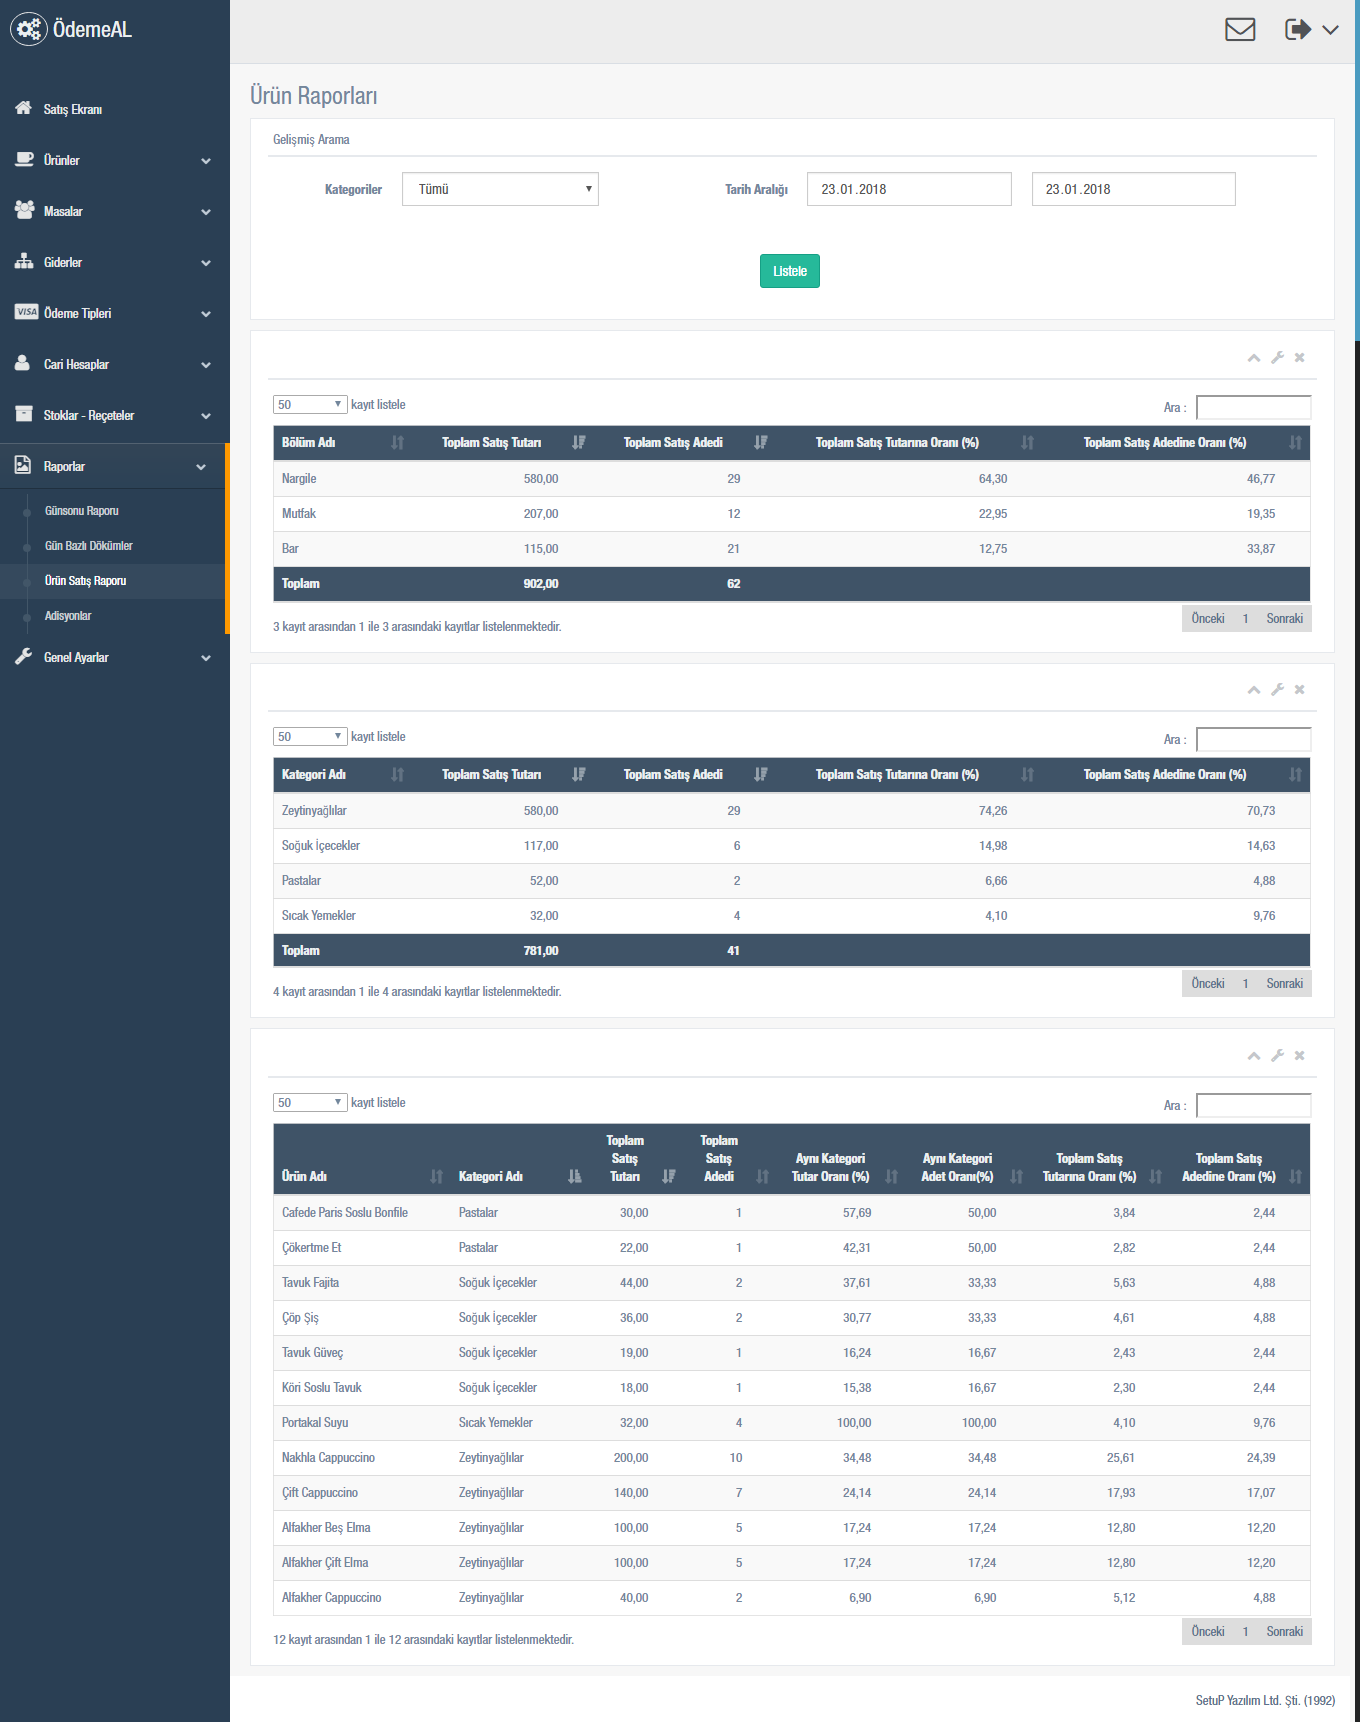This screenshot has width=1360, height=1722.
Task: Collapse the Bölüm table panel with chevron icon
Action: point(1254,358)
